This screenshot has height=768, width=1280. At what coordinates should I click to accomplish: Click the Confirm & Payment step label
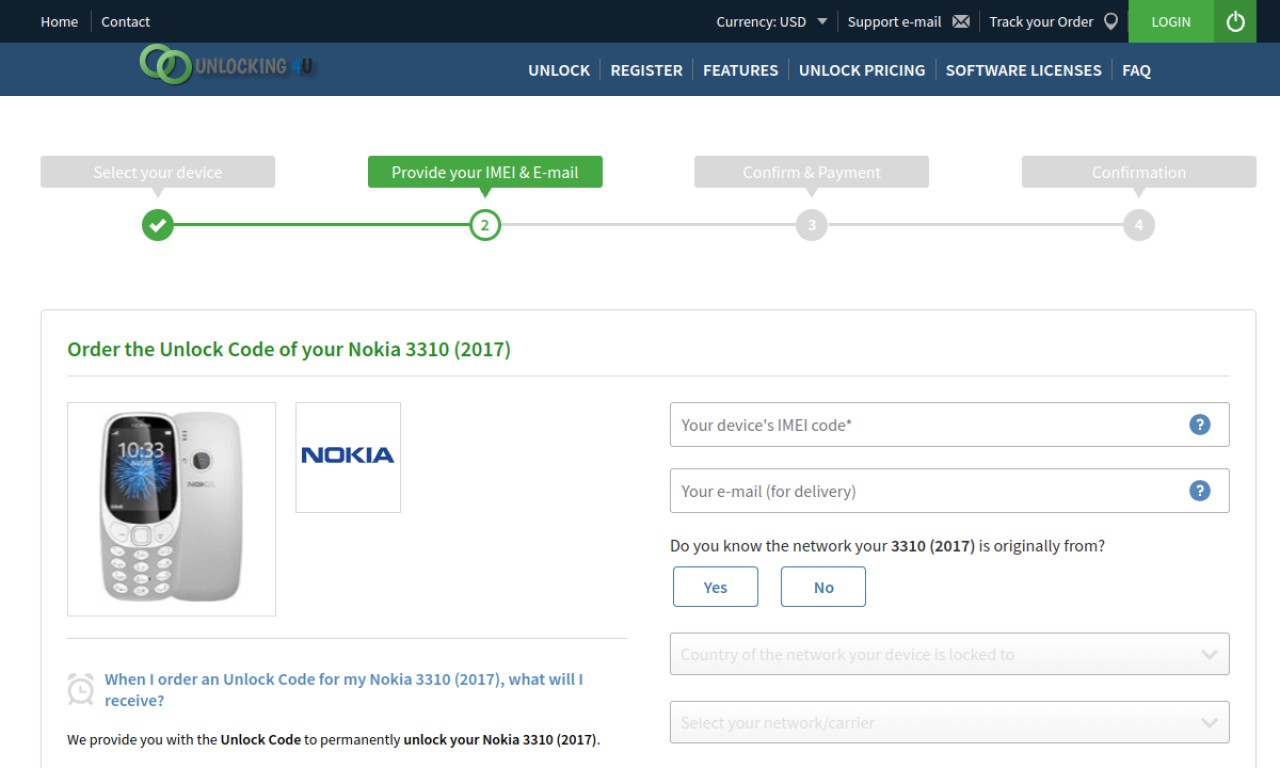pyautogui.click(x=812, y=172)
